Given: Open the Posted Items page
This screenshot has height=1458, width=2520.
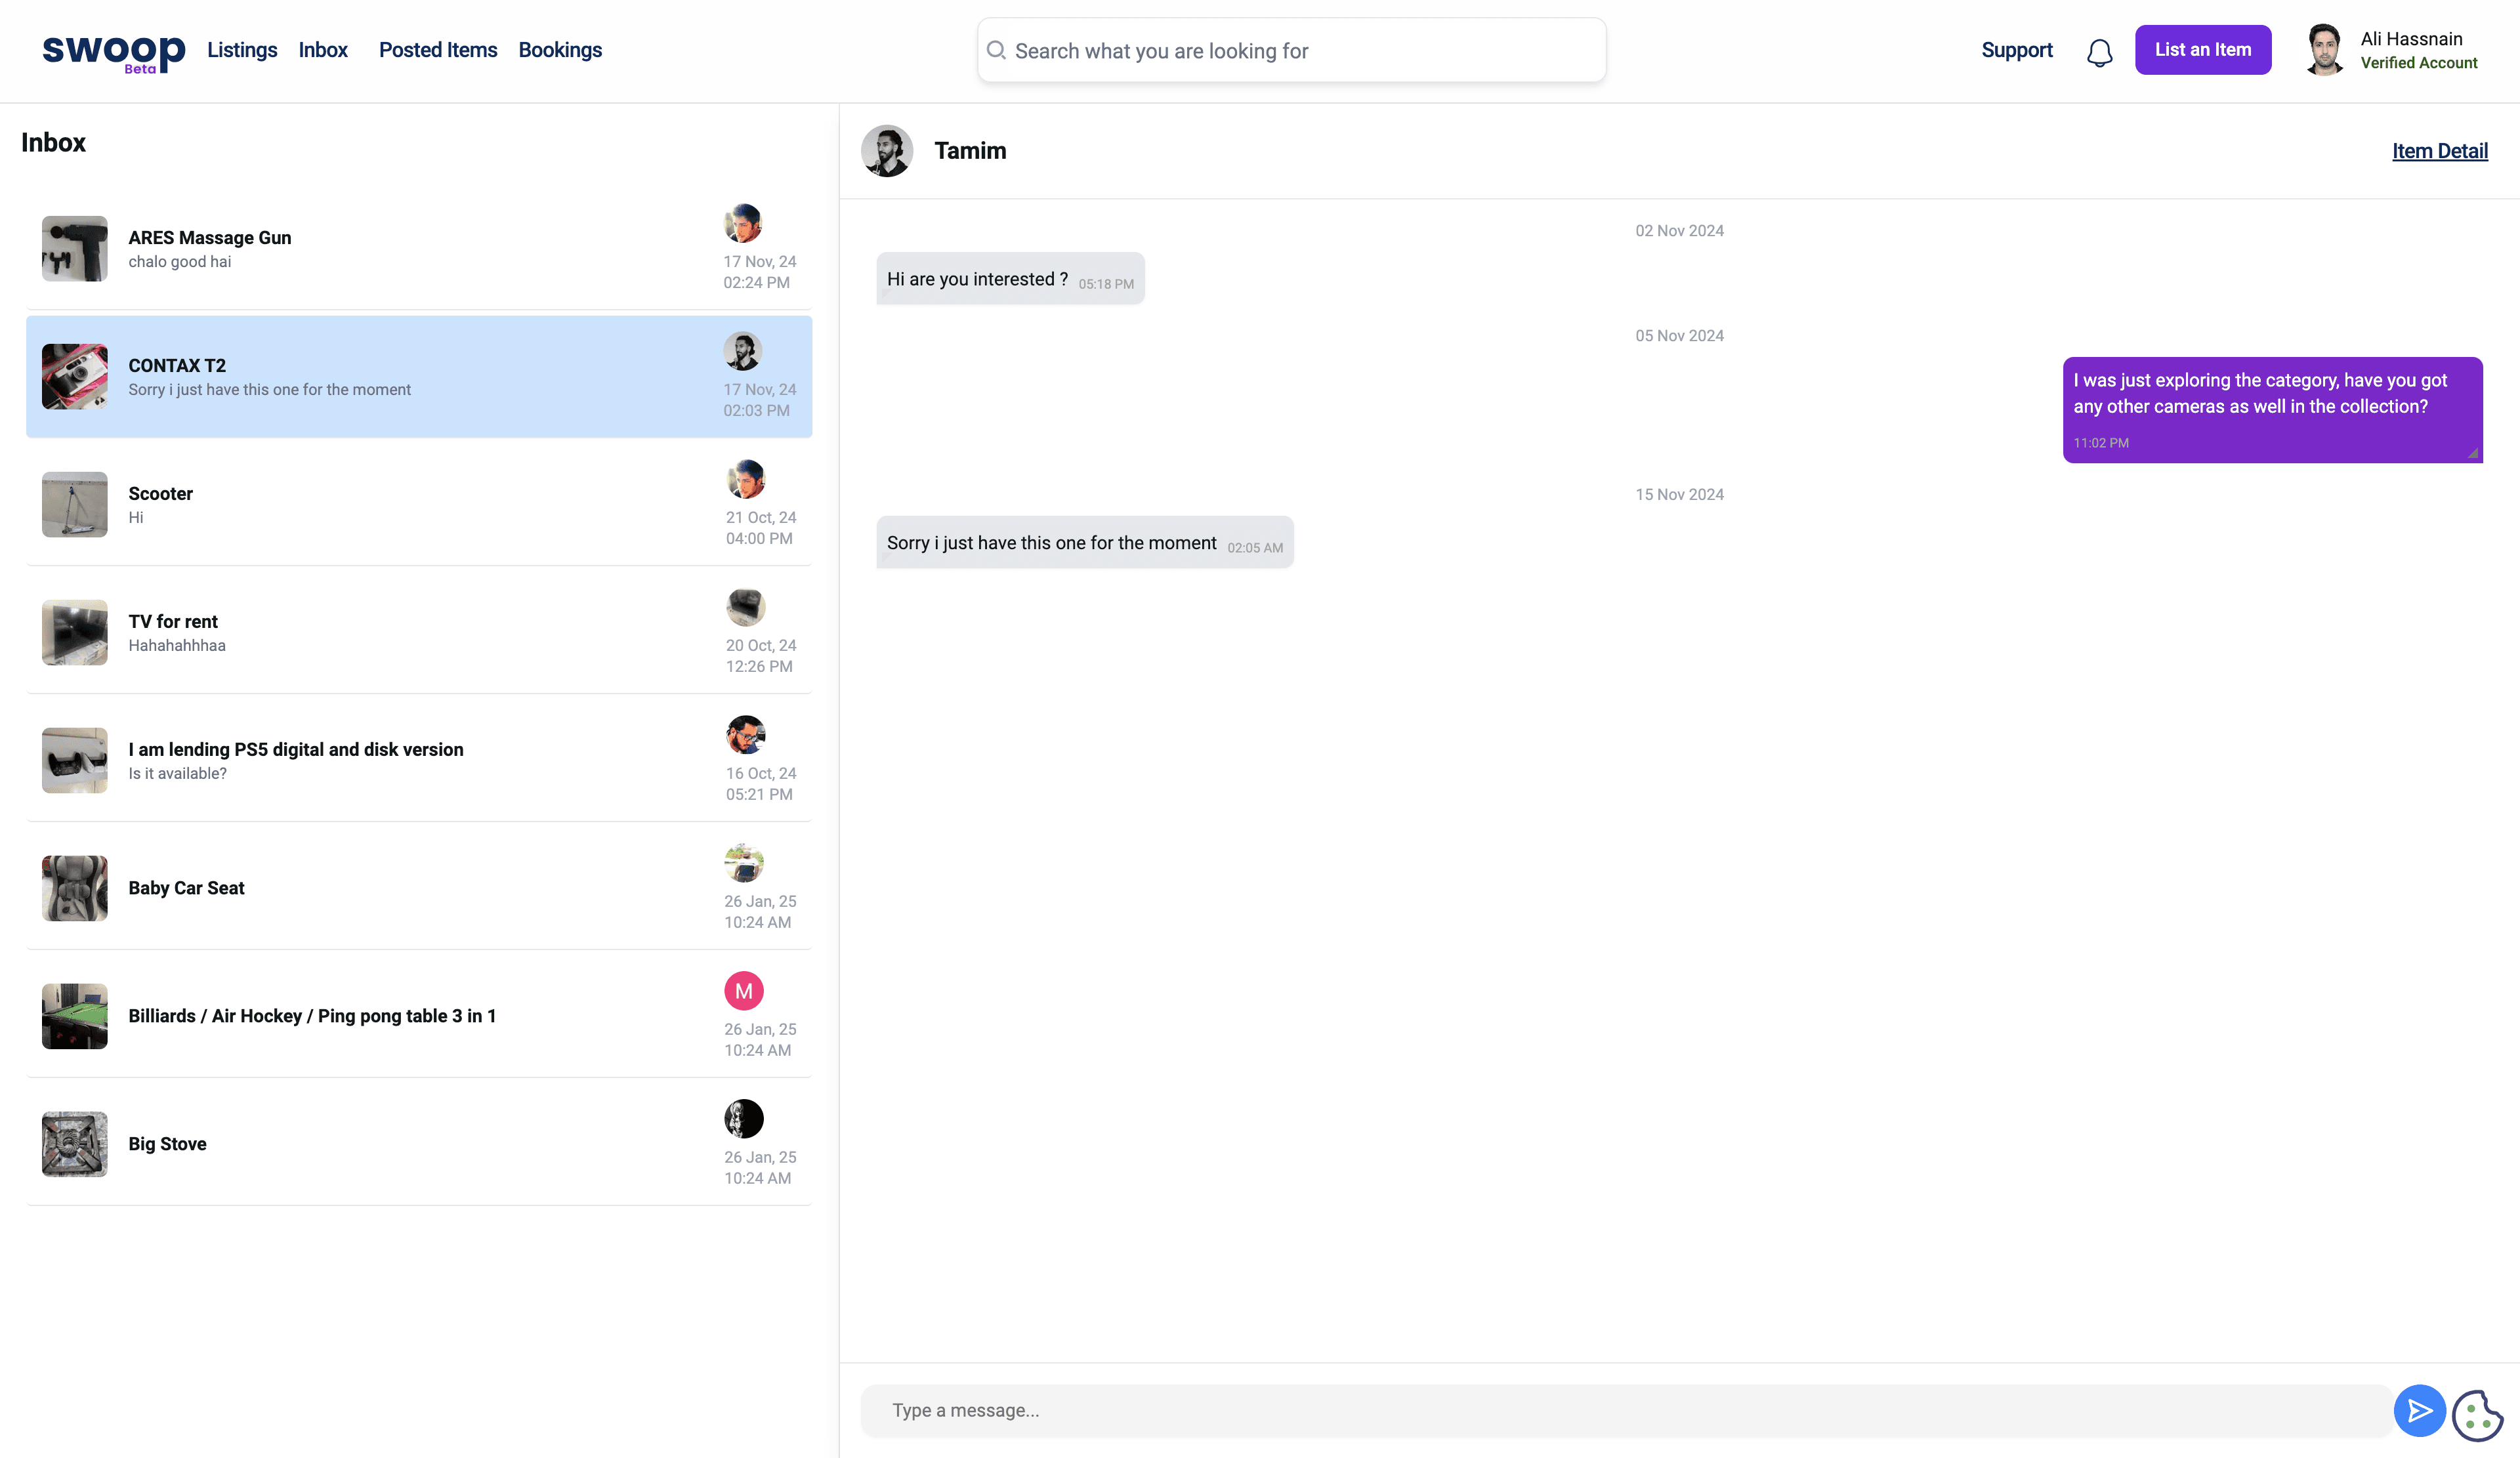Looking at the screenshot, I should [438, 50].
